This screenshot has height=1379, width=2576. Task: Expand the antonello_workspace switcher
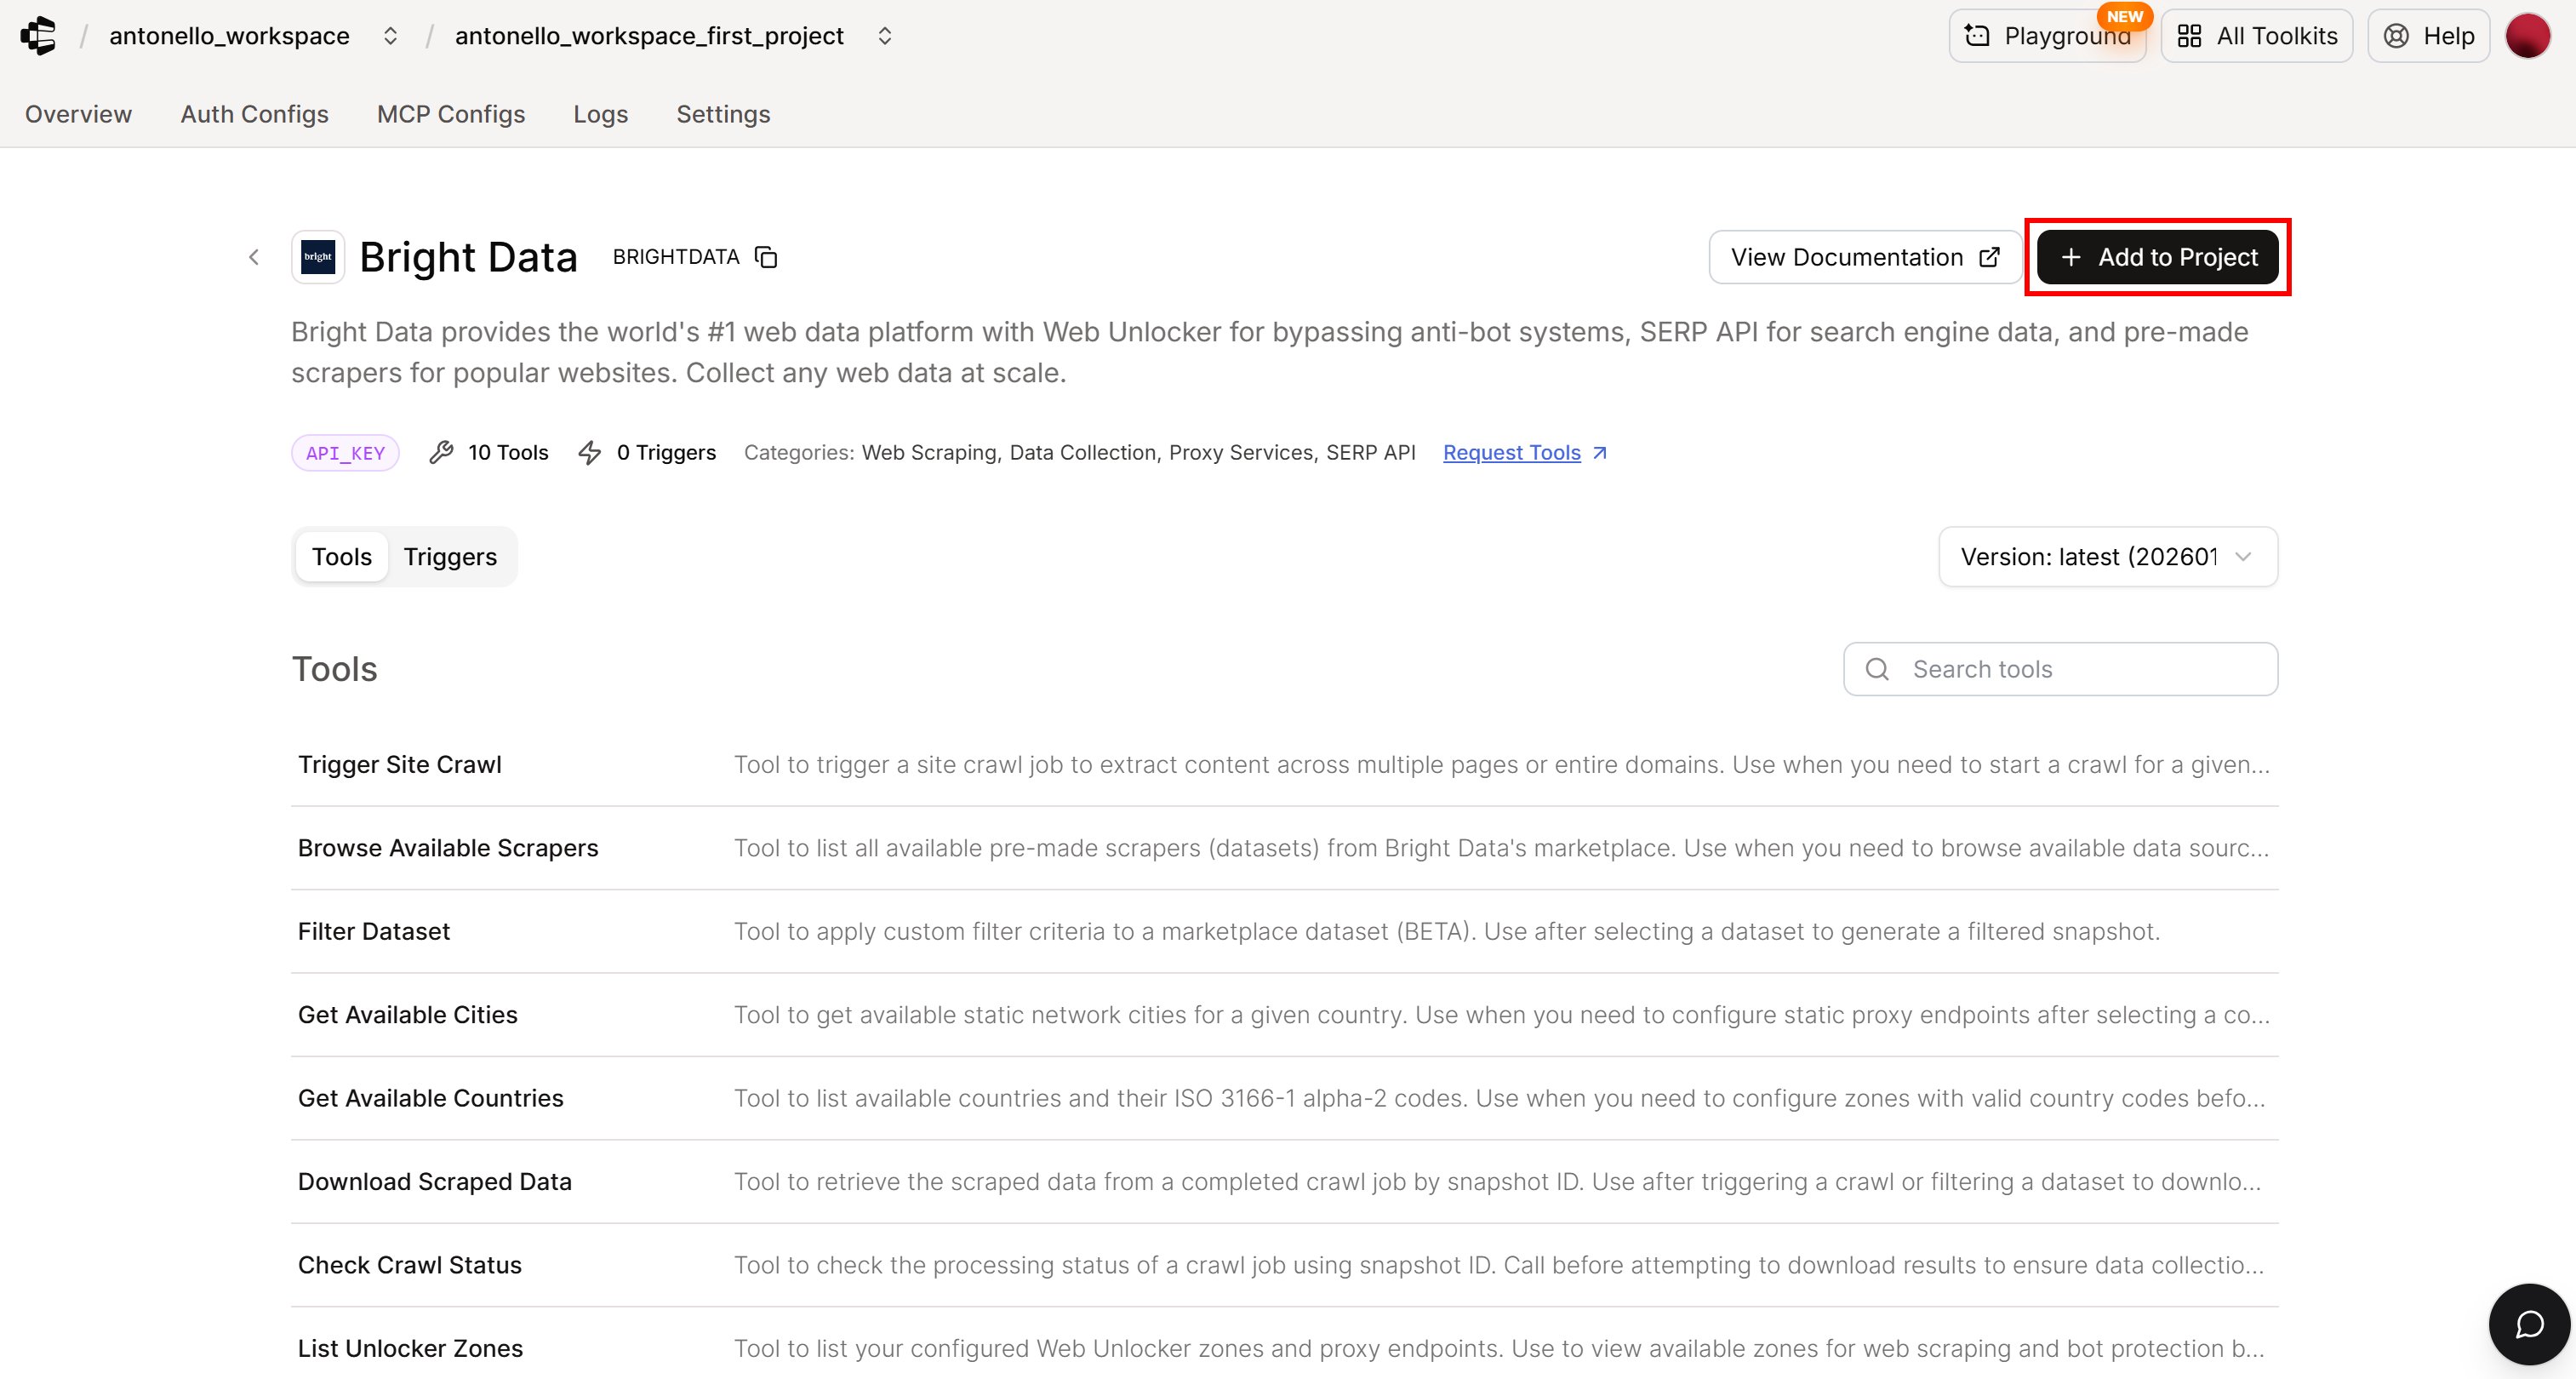pos(390,36)
